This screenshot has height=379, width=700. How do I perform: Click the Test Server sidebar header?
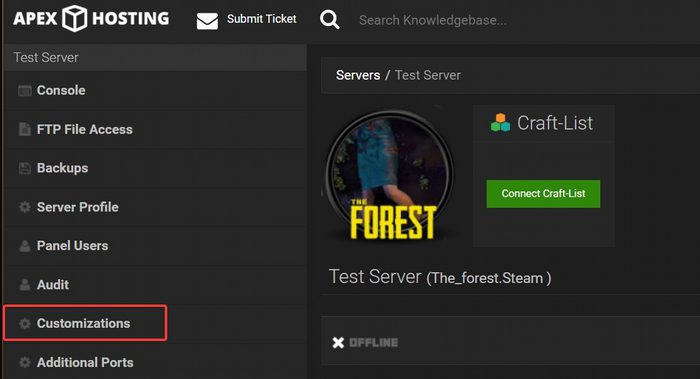point(155,58)
